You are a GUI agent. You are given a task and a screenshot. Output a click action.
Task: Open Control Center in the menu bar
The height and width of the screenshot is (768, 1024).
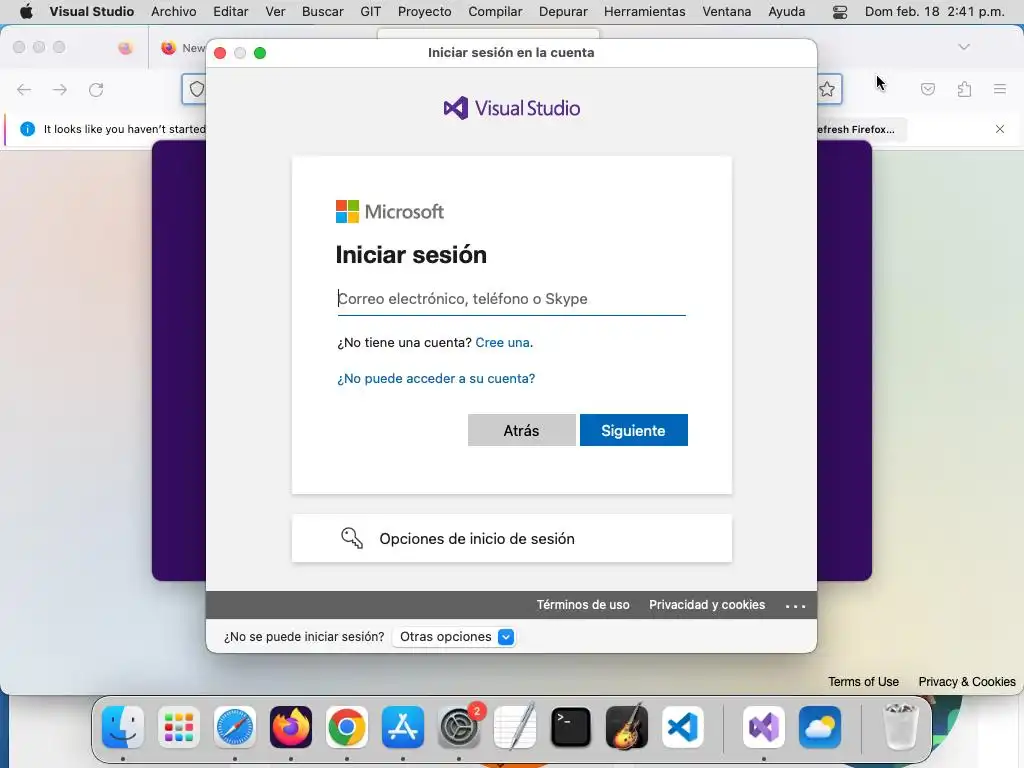(840, 12)
